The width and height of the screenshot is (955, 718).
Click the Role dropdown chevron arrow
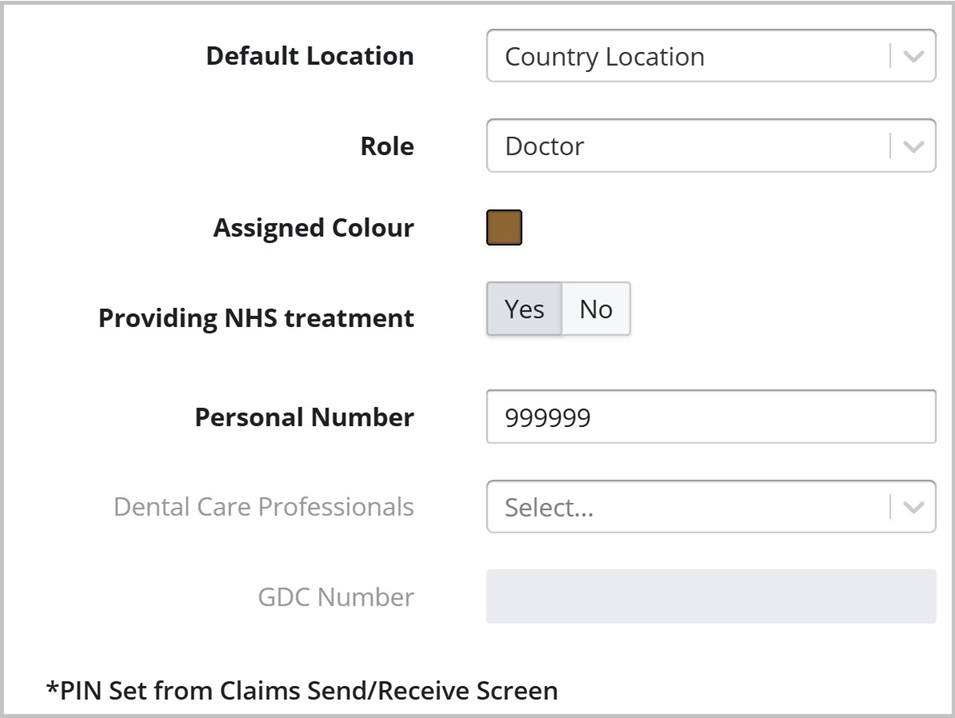point(913,146)
